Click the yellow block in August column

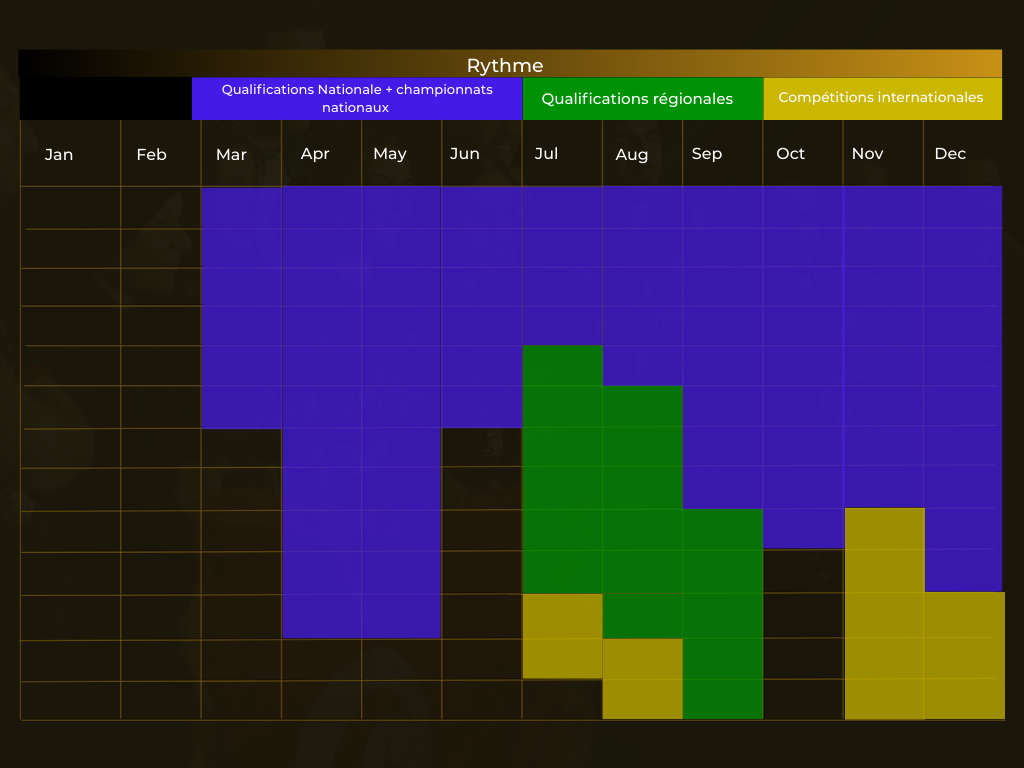click(x=642, y=678)
